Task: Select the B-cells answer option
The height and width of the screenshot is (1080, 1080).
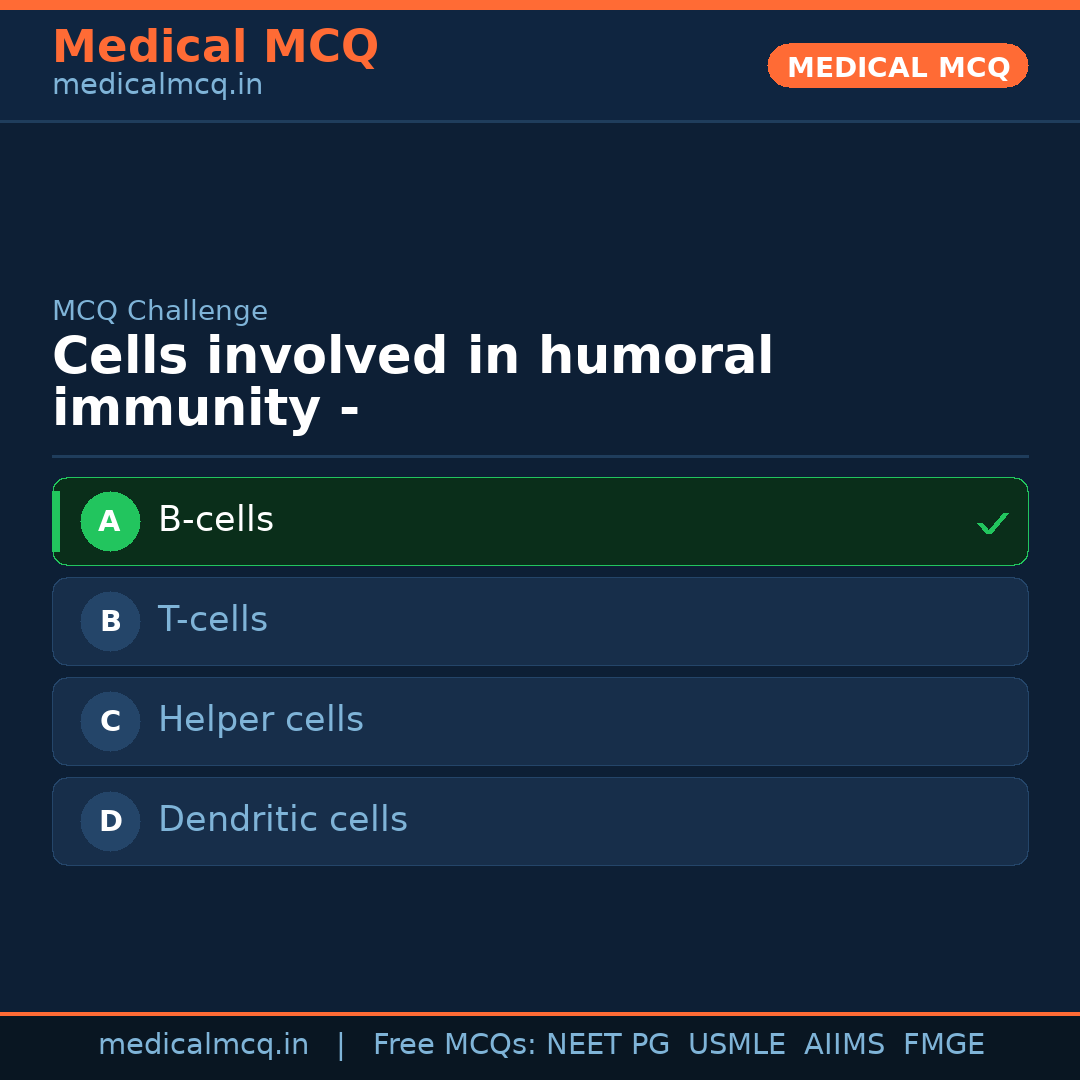Action: point(540,521)
